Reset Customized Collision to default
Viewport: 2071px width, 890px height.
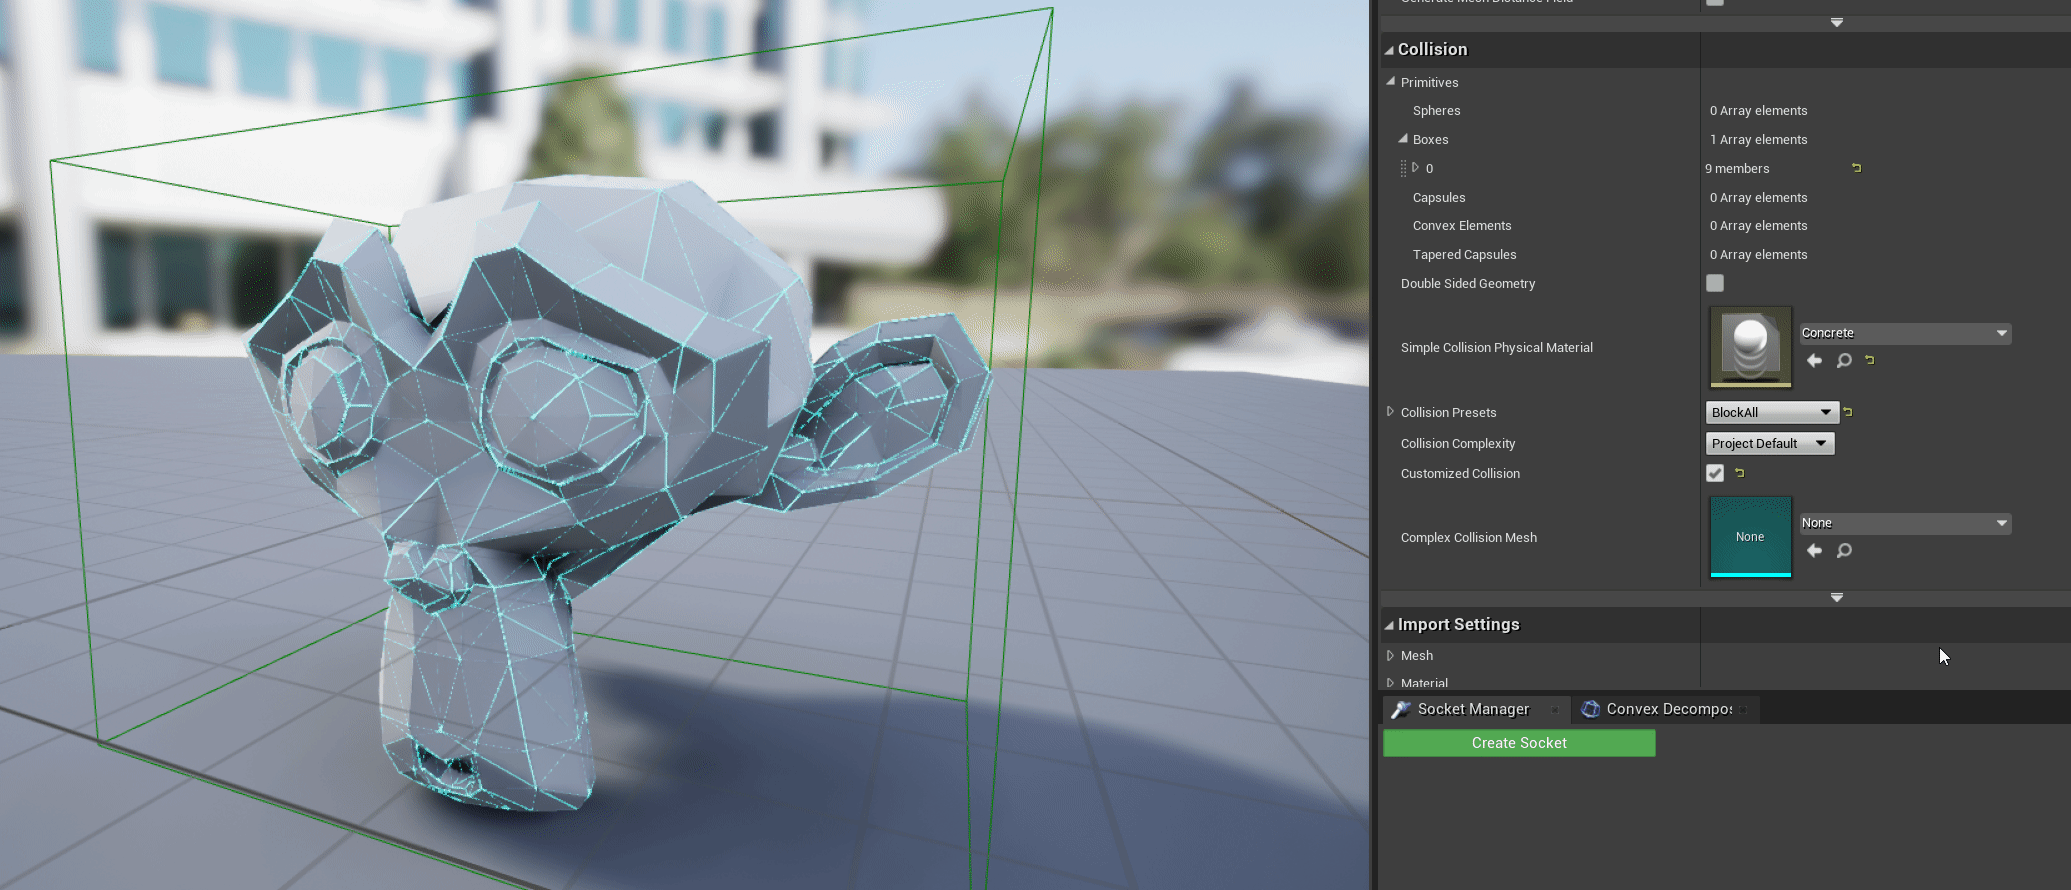(1740, 473)
